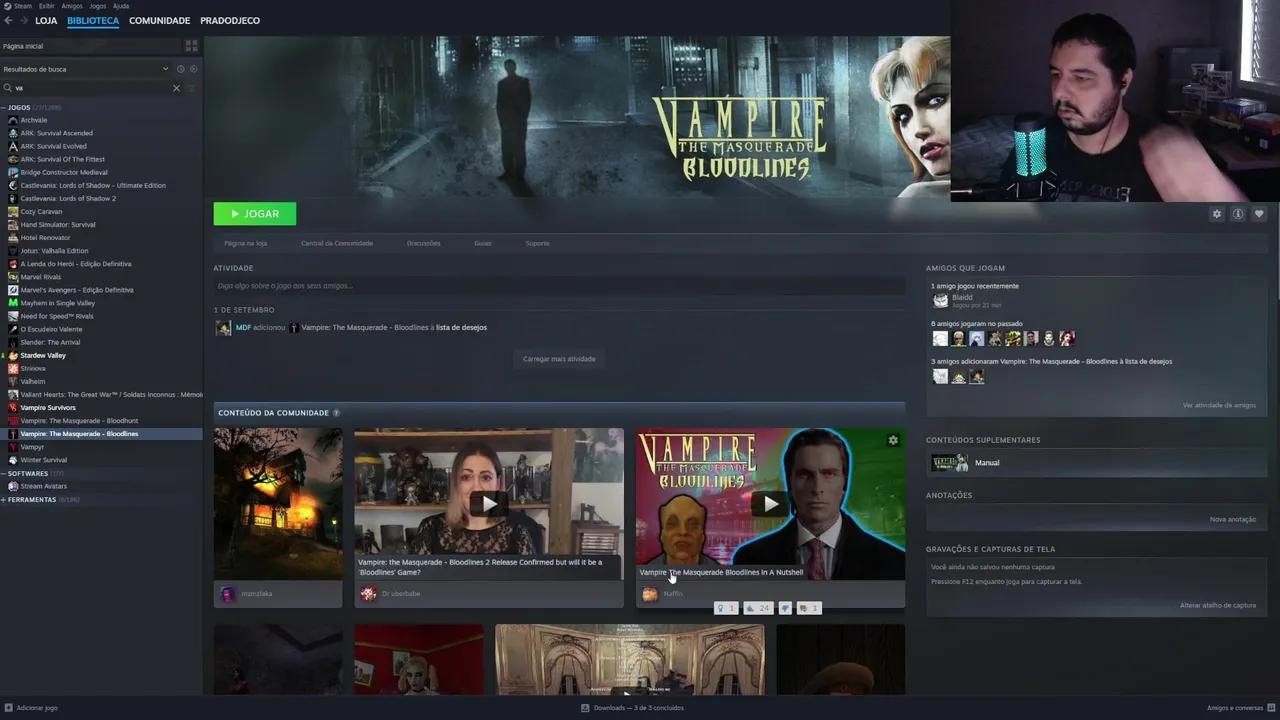Click the advanced filters icon beside search

192,88
